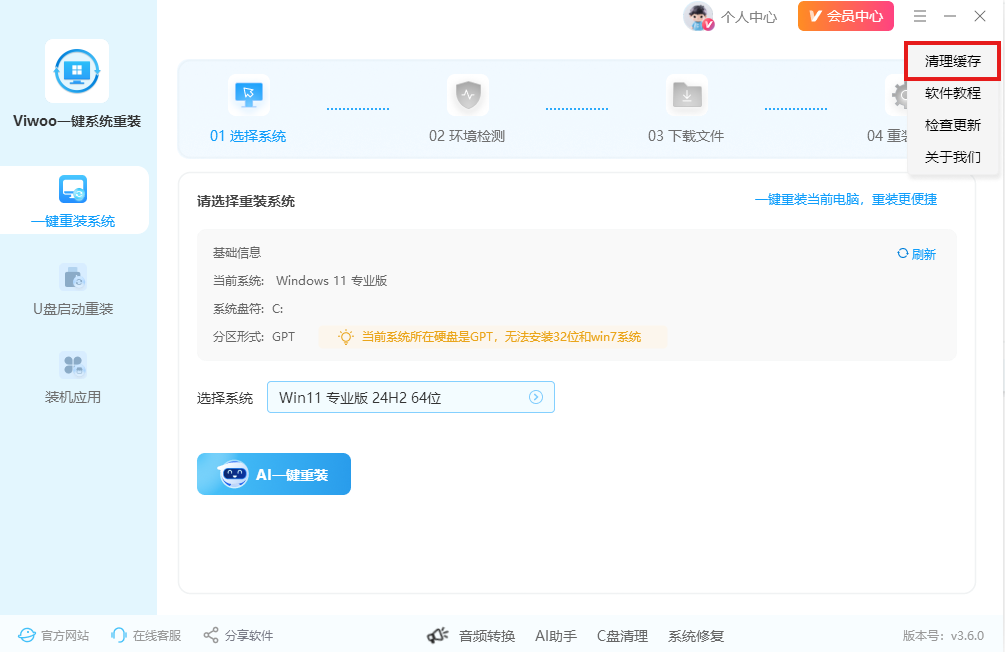Click the 请选择重装系统 heading
The width and height of the screenshot is (1005, 652).
(246, 201)
